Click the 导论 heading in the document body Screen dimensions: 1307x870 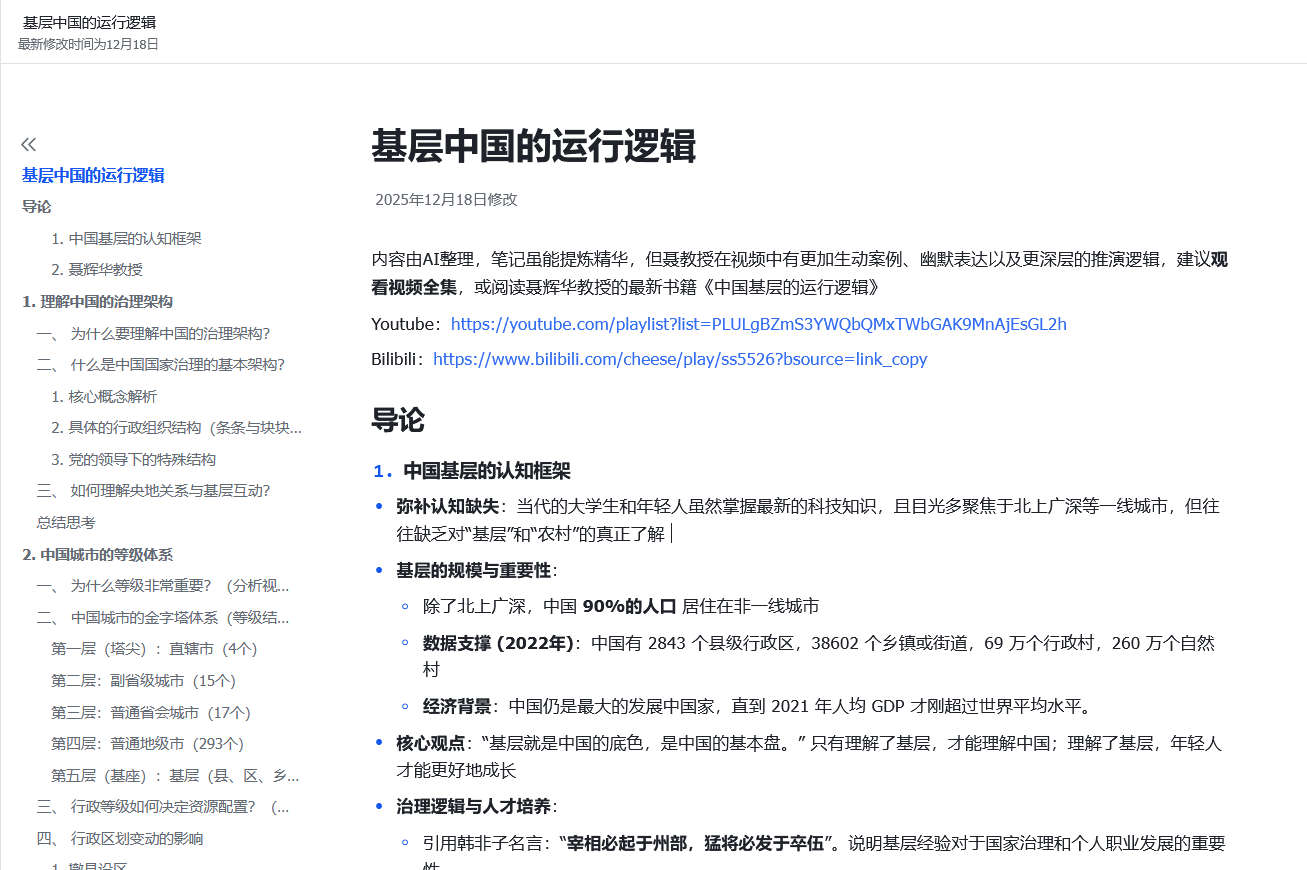click(x=398, y=419)
